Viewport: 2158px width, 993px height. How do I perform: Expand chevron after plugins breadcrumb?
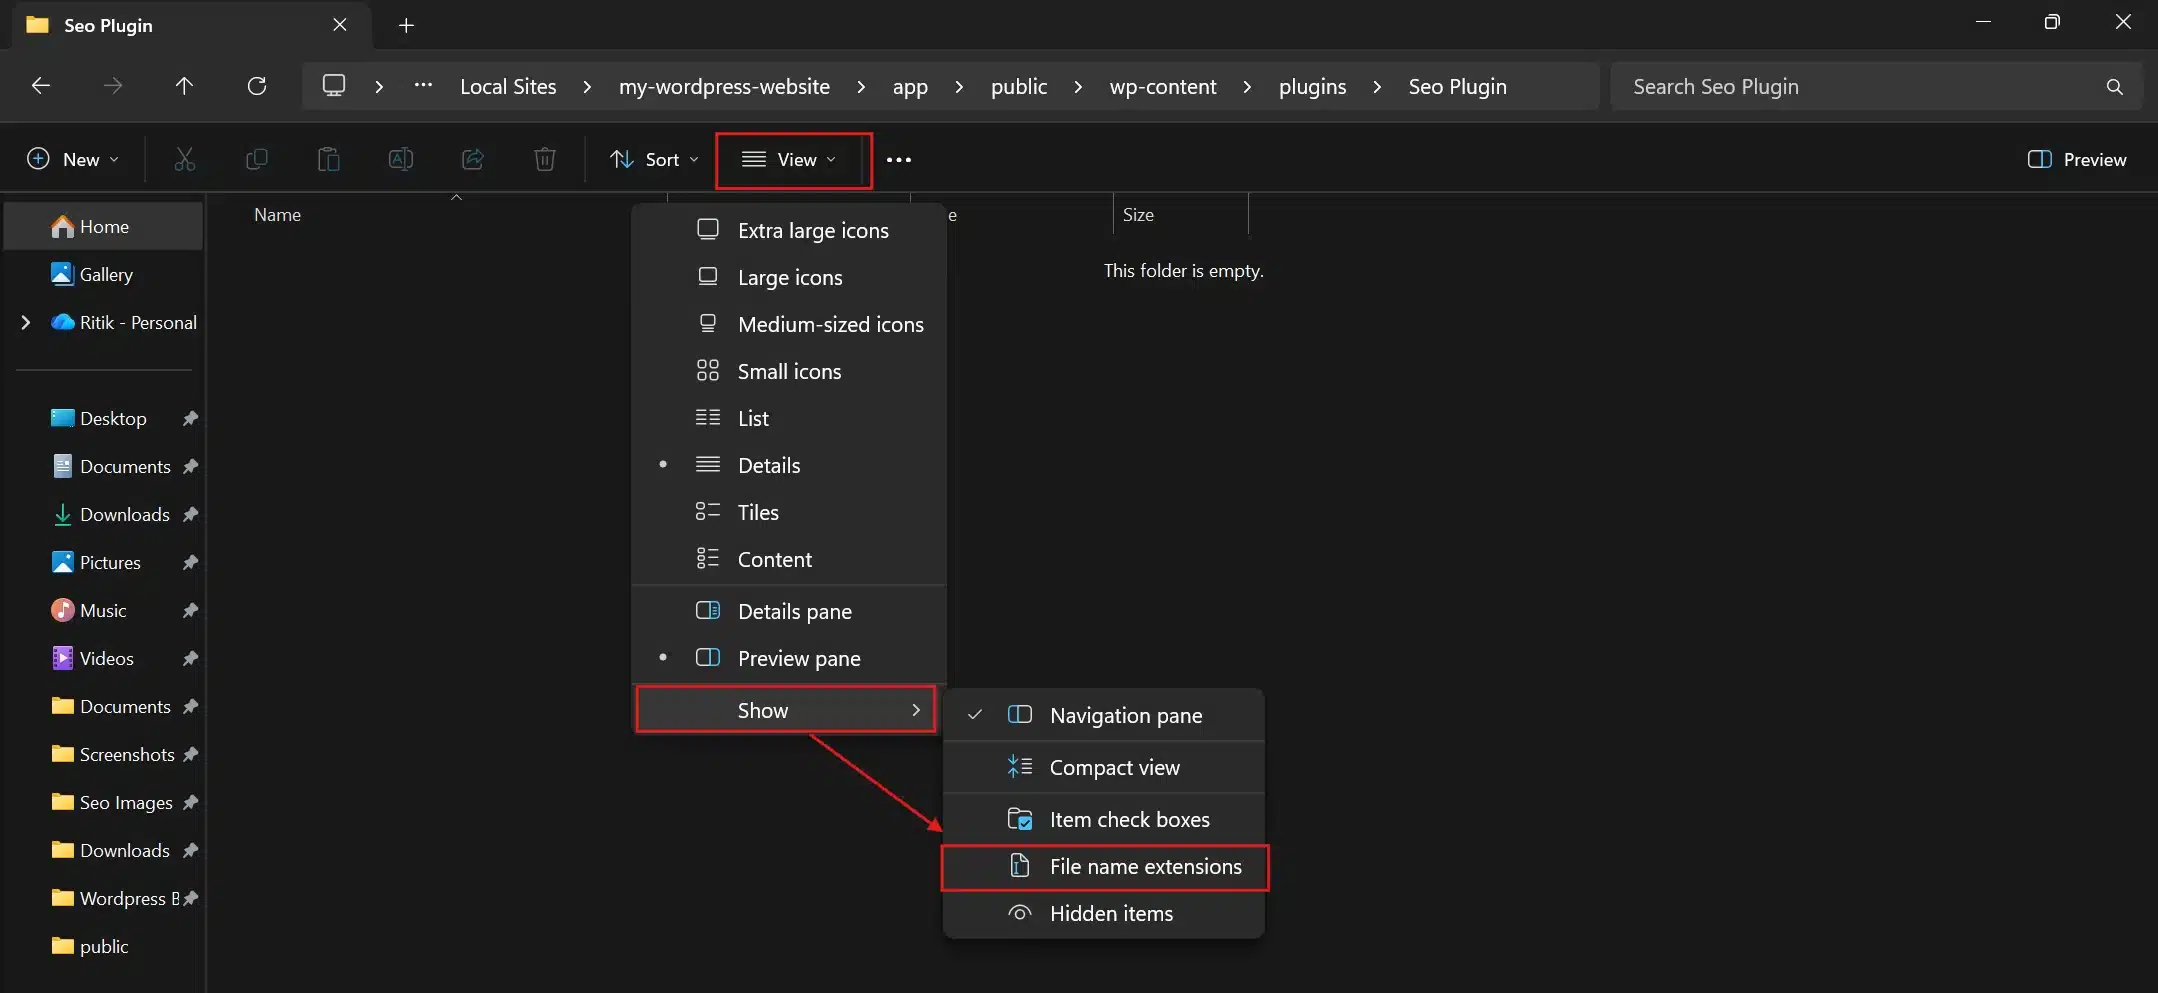[1377, 87]
